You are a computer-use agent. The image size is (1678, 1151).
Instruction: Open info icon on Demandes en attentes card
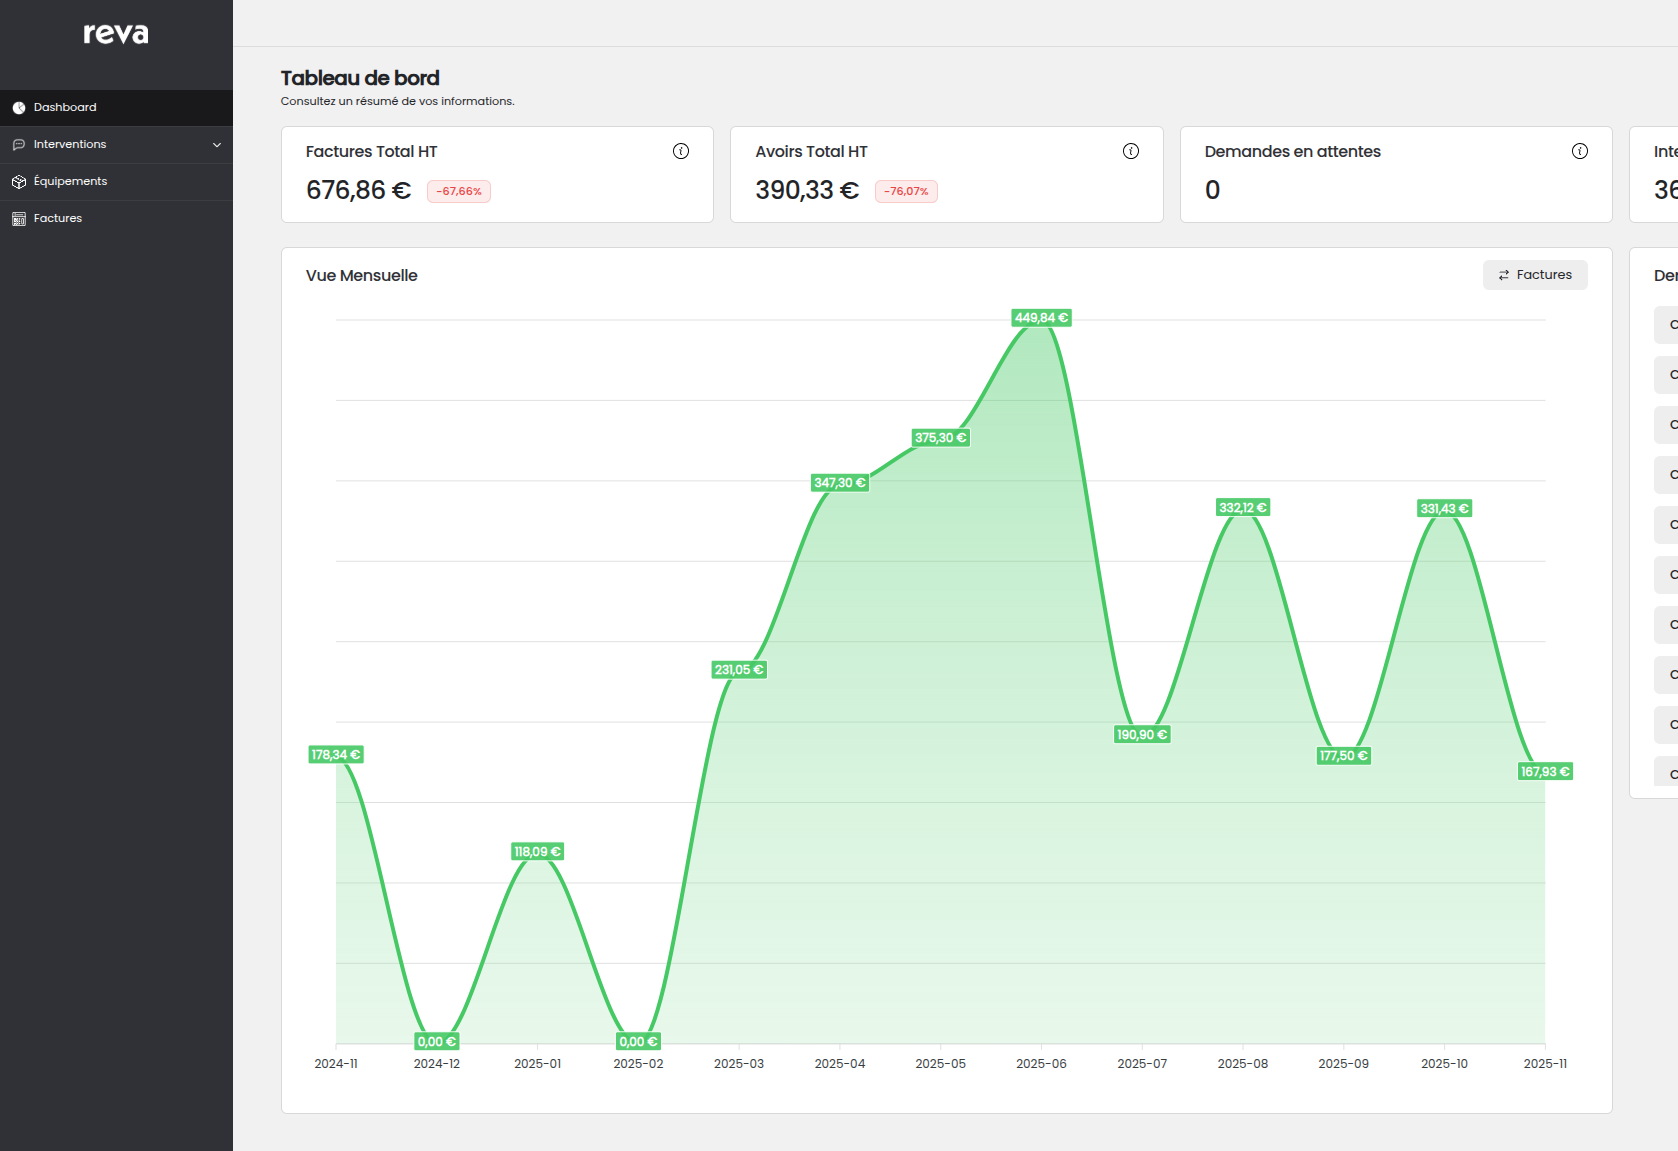coord(1580,151)
